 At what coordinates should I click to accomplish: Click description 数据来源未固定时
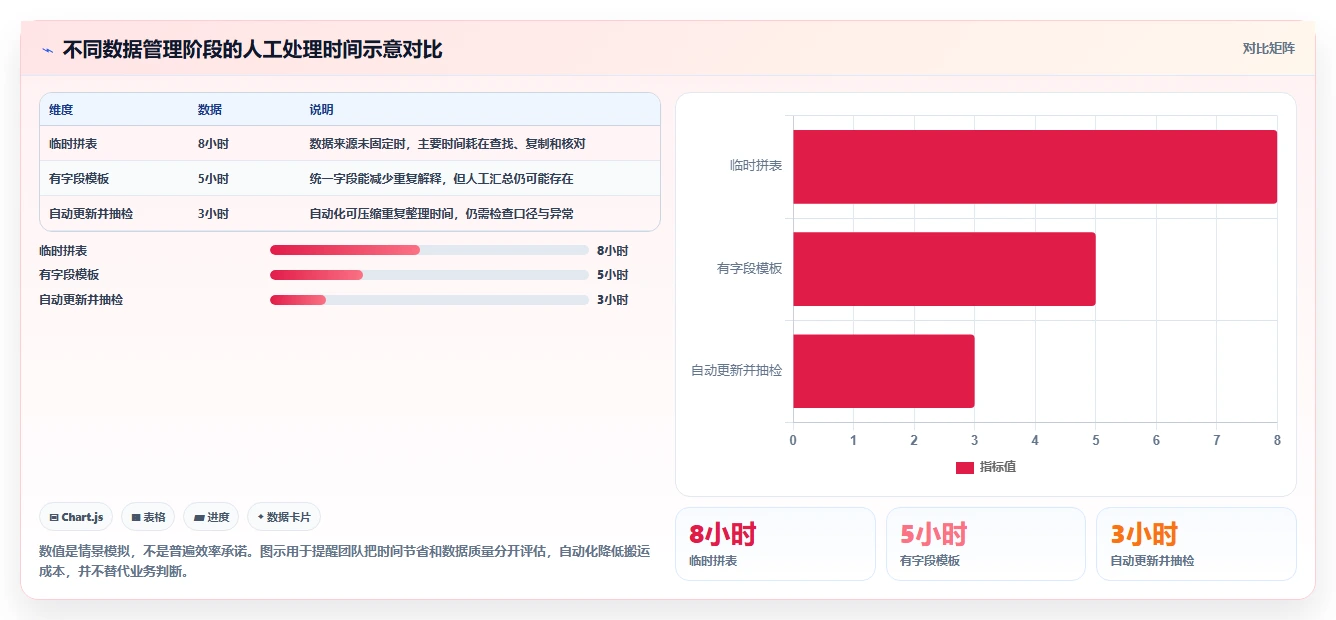[x=447, y=144]
